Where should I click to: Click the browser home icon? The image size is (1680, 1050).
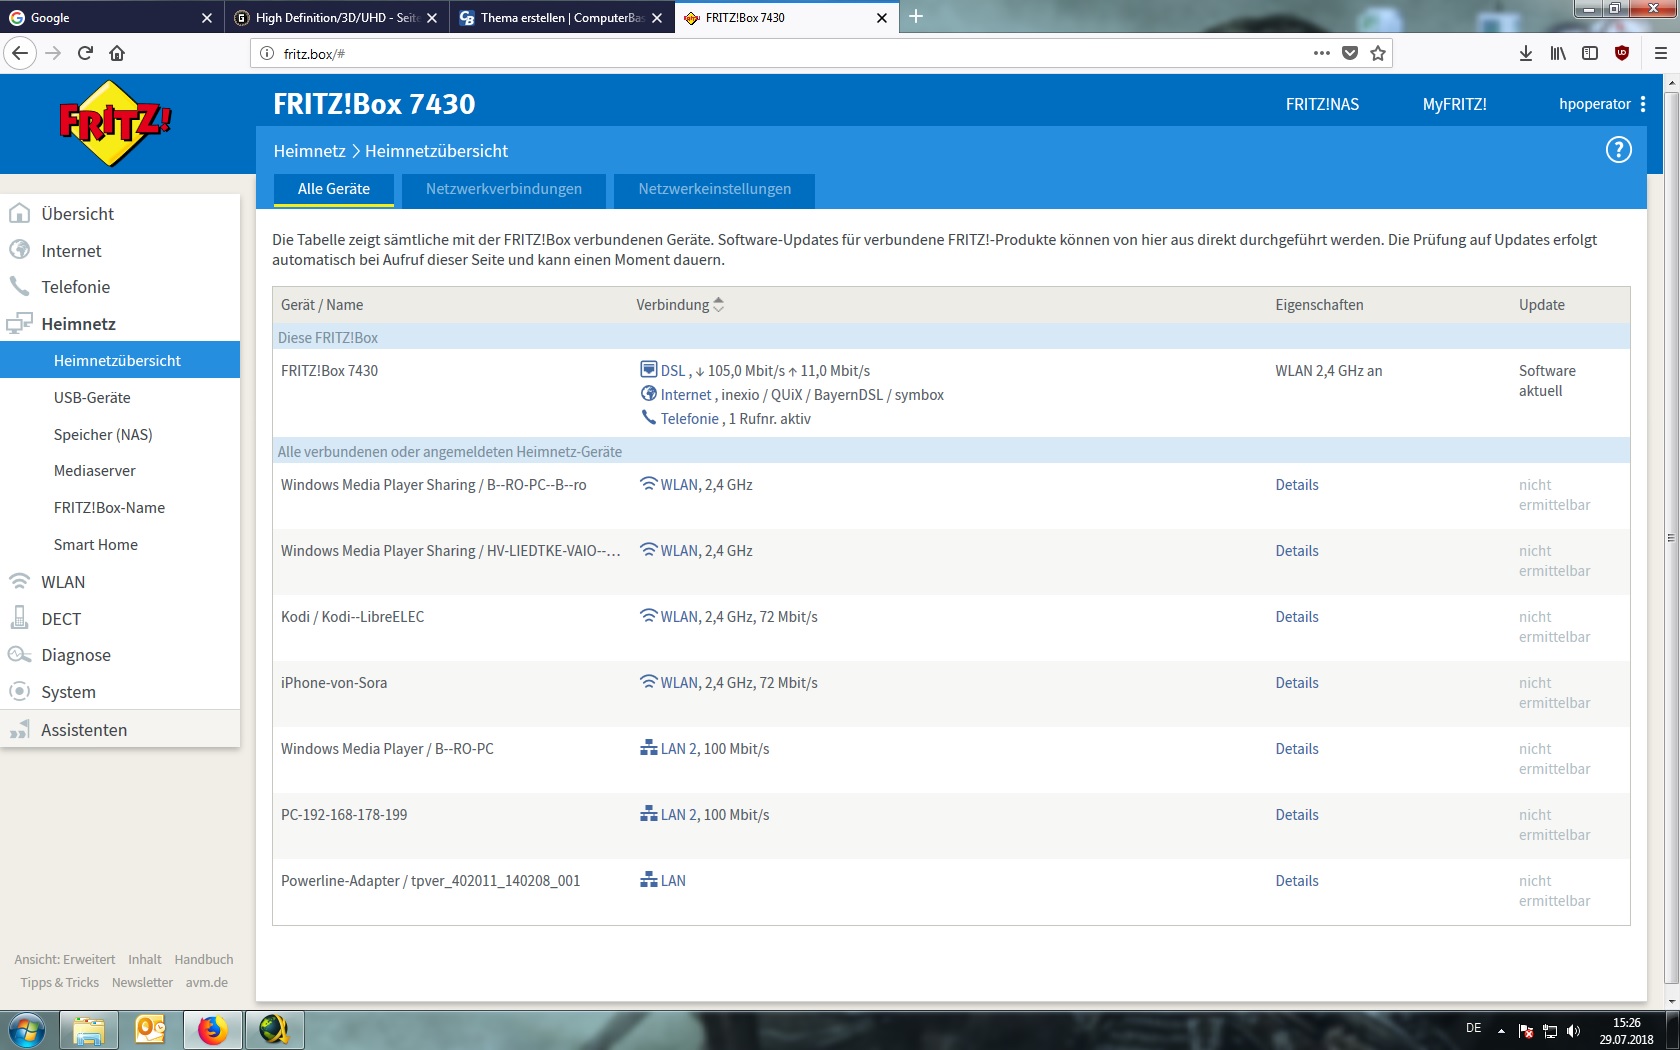pos(117,53)
